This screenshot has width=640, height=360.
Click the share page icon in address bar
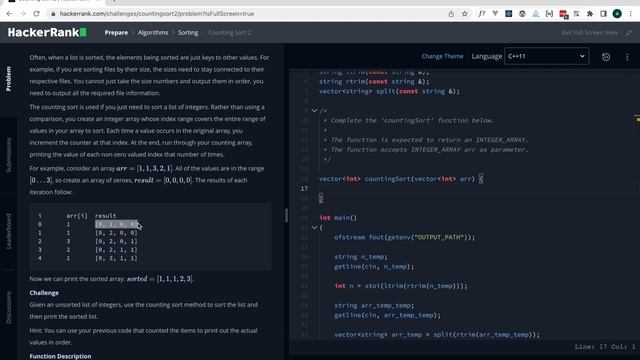(451, 14)
